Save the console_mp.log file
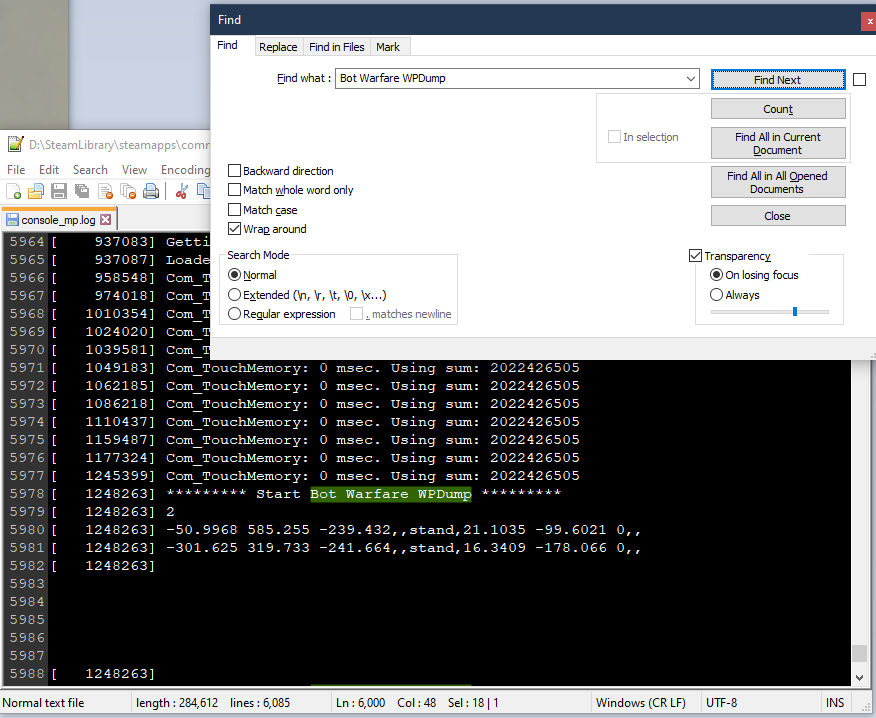Screen dimensions: 876x718 [x=59, y=192]
